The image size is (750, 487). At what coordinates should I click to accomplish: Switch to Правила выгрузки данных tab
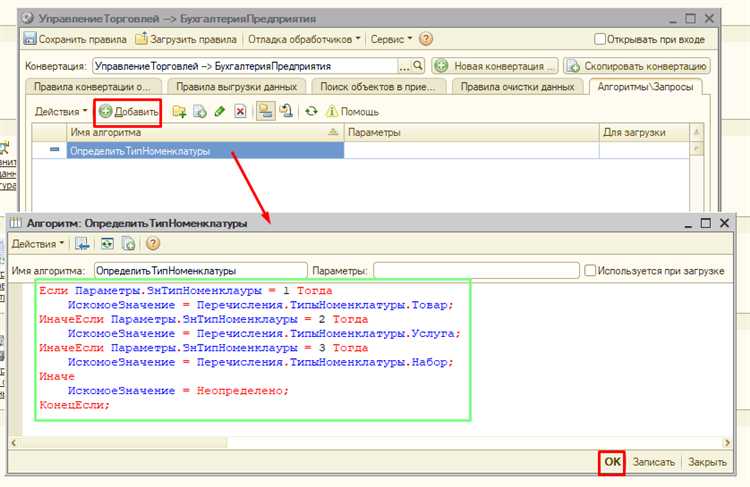(236, 87)
